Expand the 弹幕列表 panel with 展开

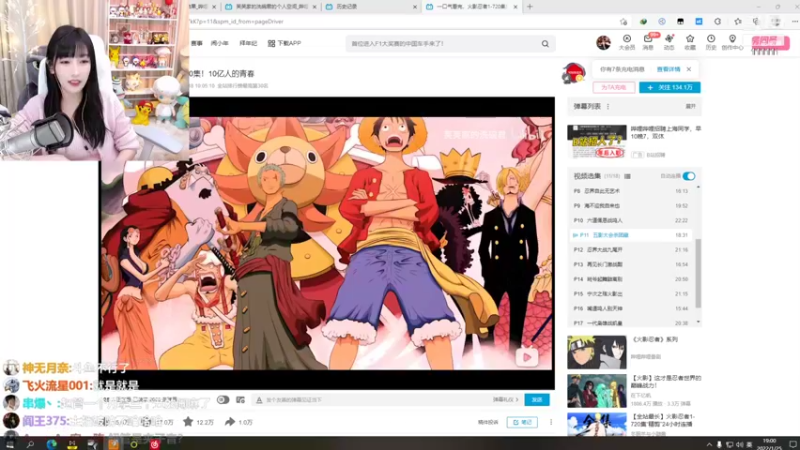click(x=690, y=107)
